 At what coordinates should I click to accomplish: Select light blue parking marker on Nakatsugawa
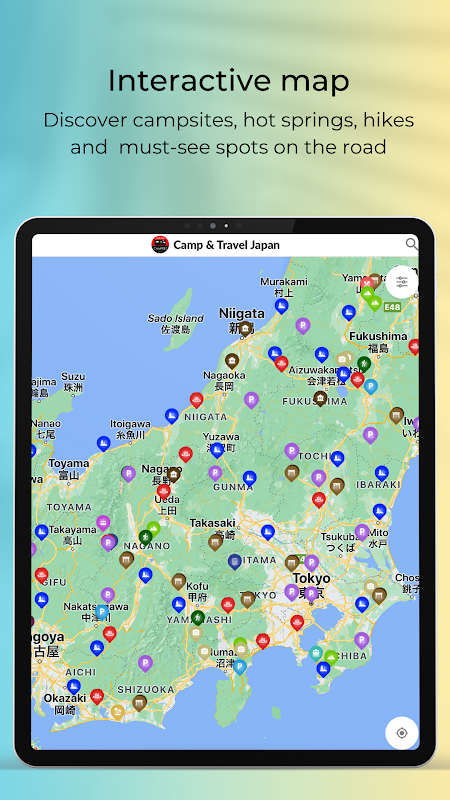pyautogui.click(x=102, y=612)
